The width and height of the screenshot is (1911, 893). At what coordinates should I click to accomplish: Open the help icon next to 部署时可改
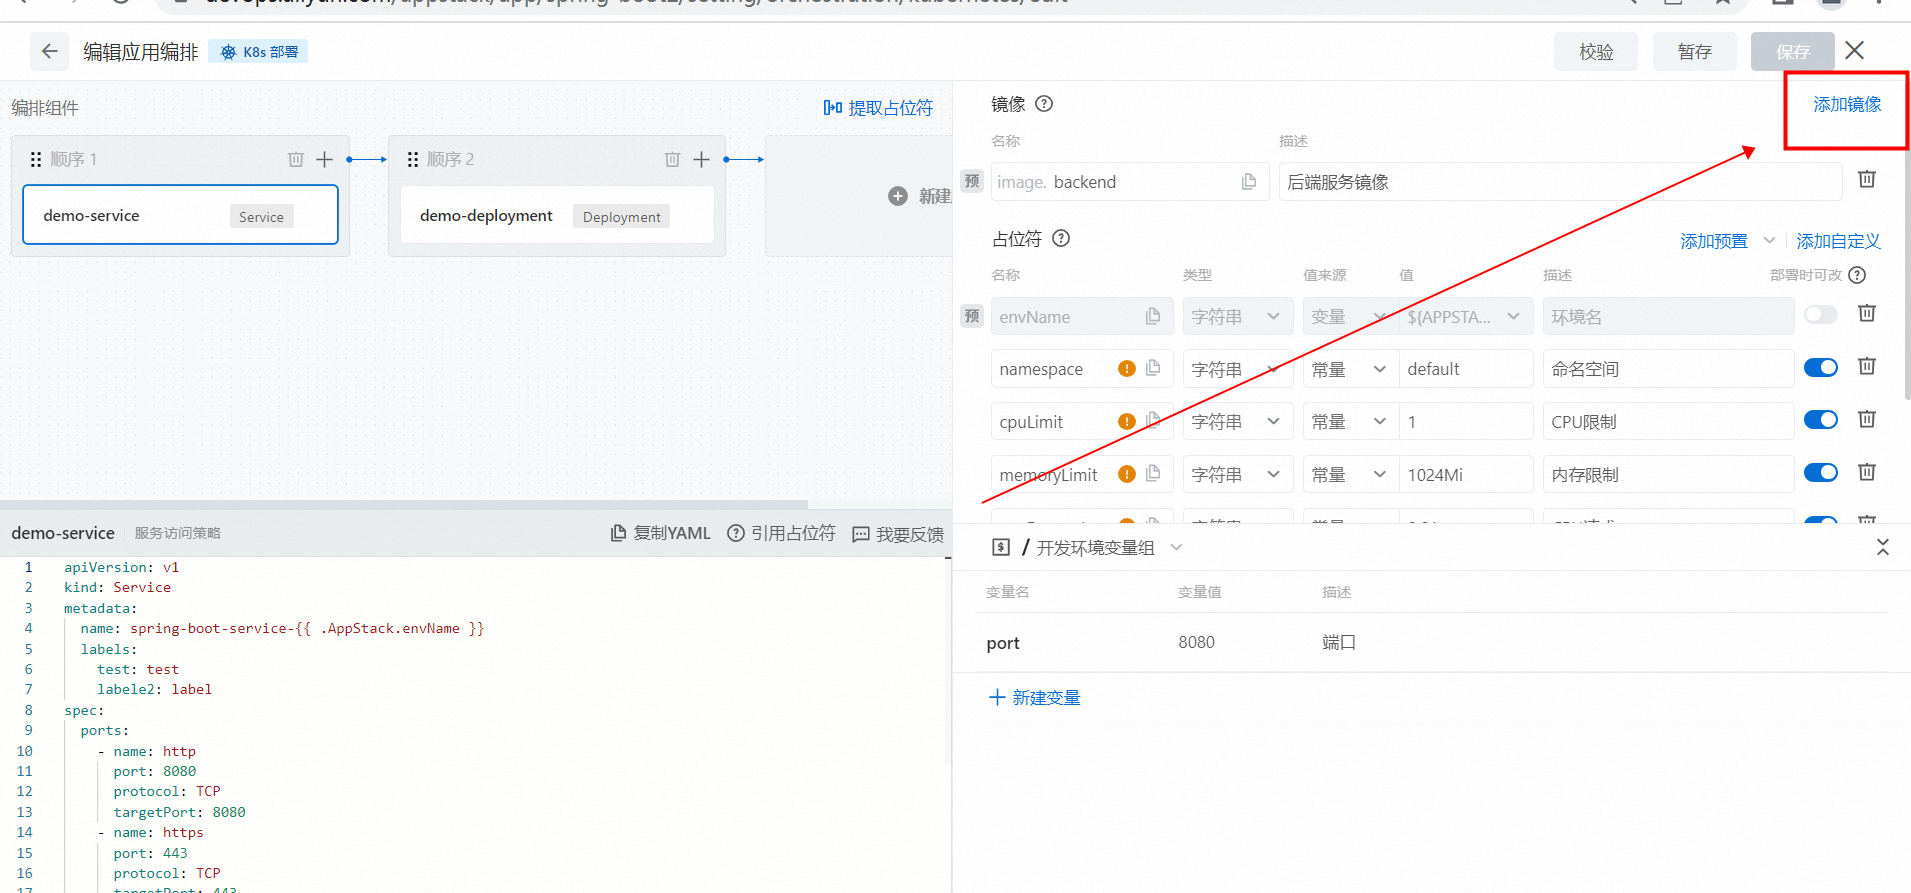[x=1857, y=275]
